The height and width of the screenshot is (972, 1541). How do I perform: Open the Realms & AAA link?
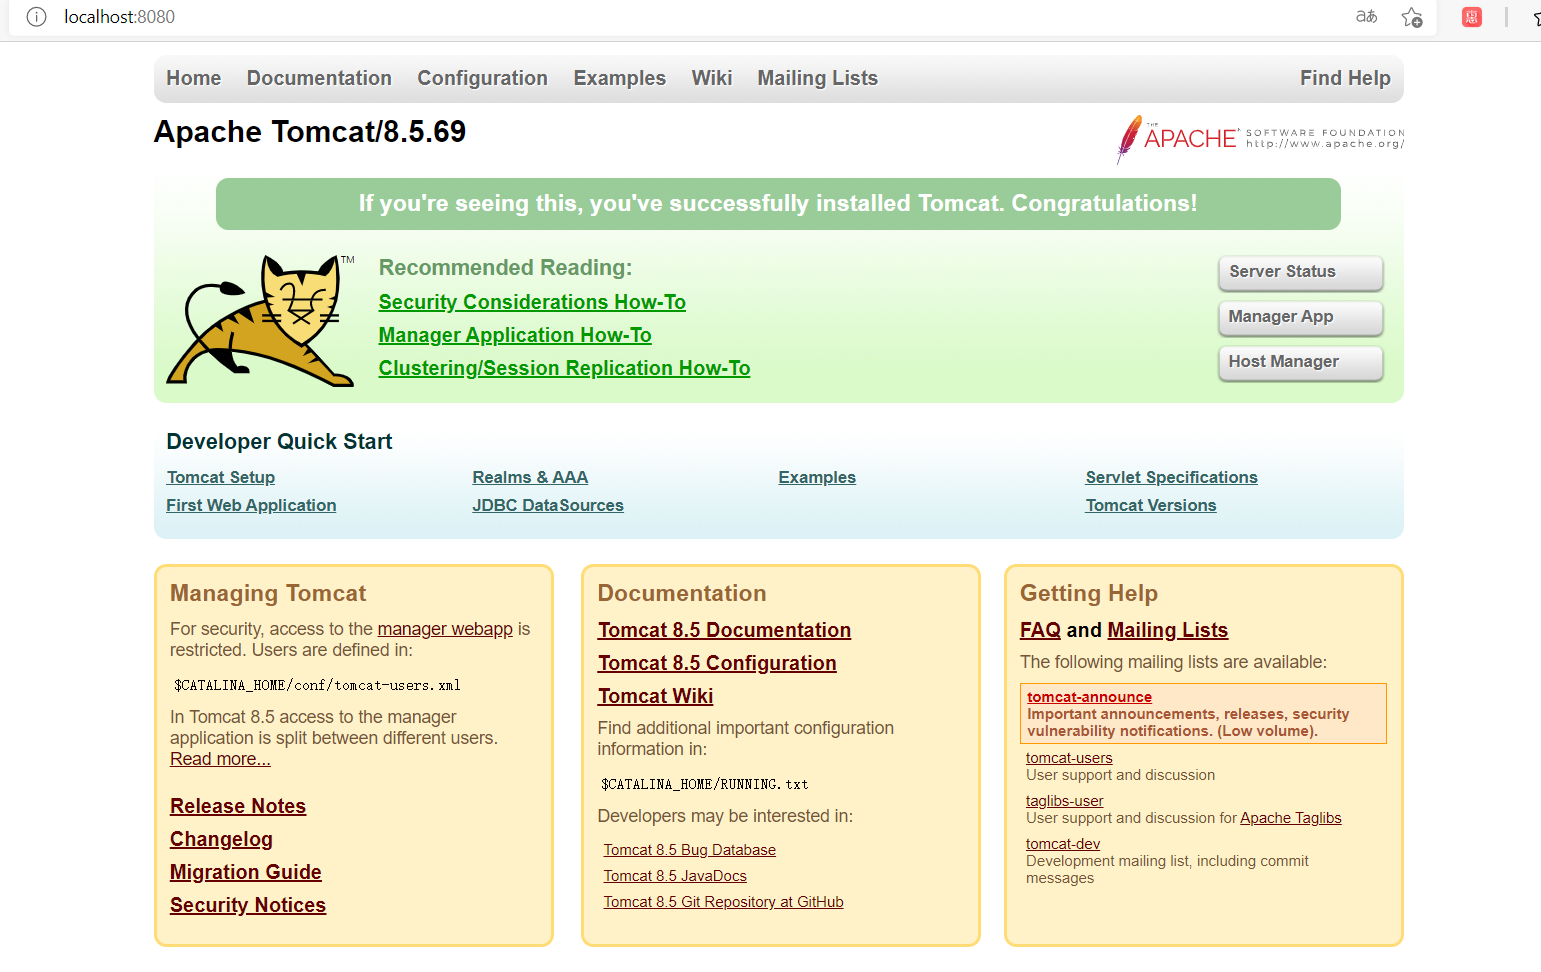(x=530, y=477)
